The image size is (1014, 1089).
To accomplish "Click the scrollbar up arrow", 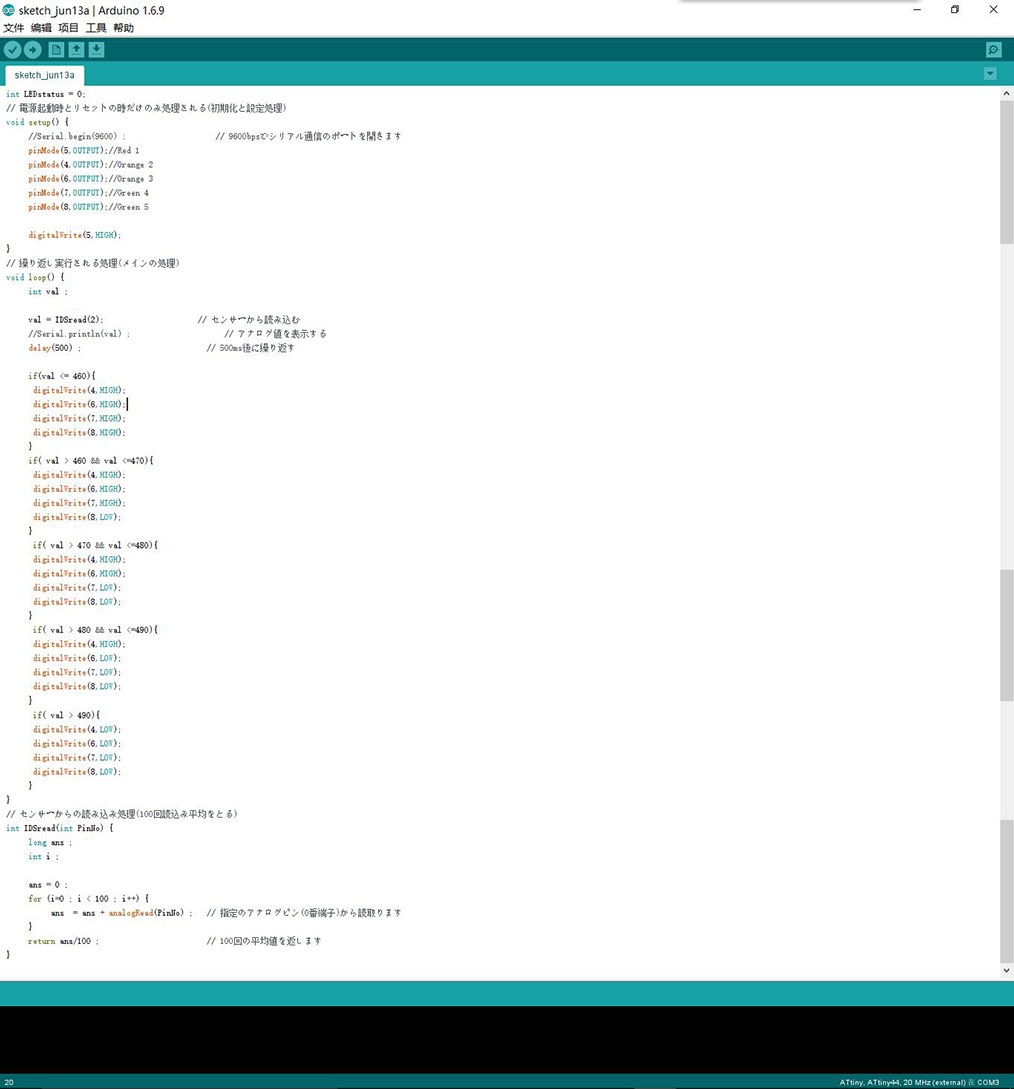I will [x=1006, y=93].
